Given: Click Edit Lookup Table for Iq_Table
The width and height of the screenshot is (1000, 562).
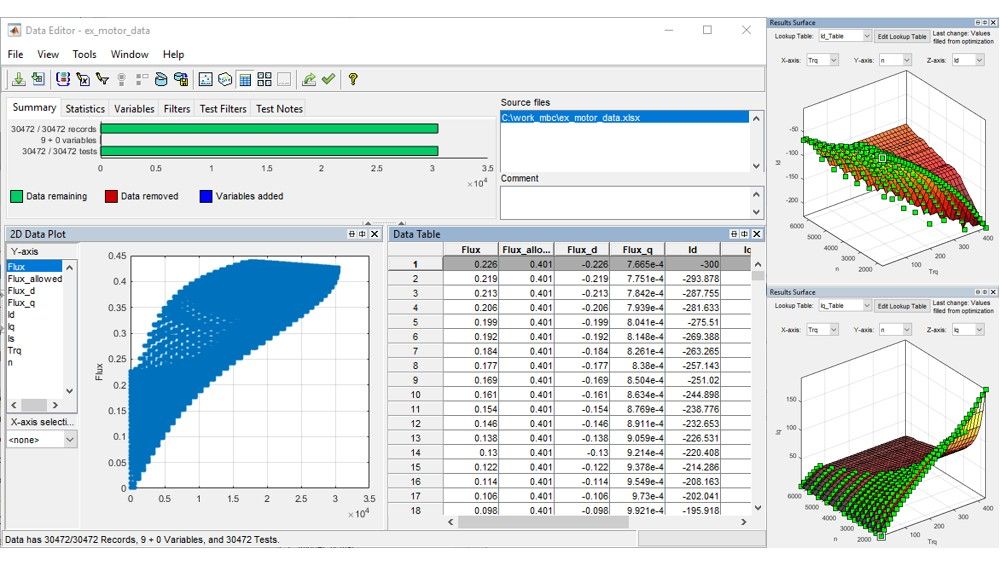Looking at the screenshot, I should (902, 306).
